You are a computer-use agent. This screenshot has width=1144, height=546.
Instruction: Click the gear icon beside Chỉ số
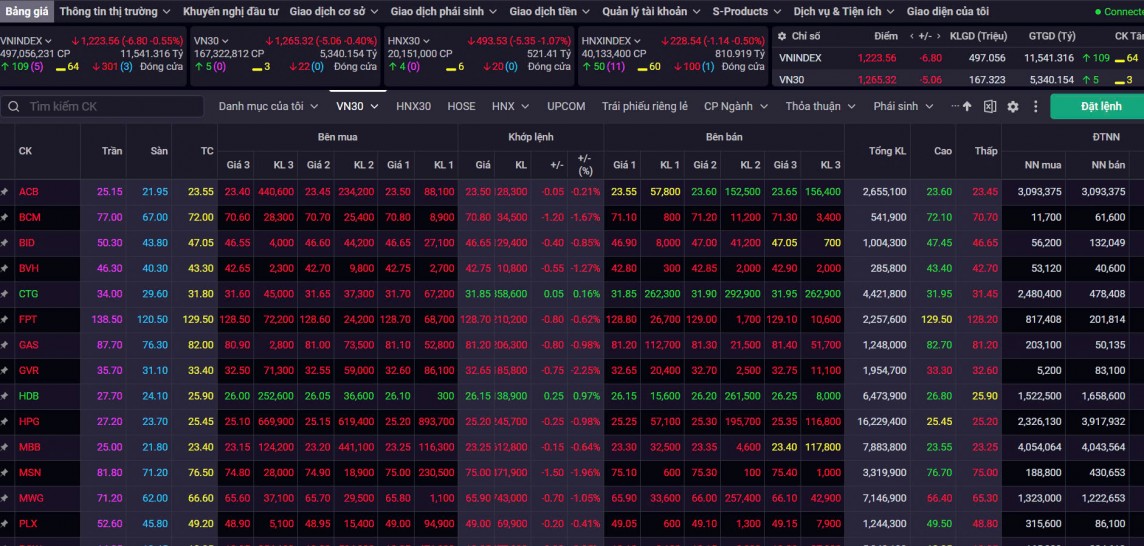782,36
